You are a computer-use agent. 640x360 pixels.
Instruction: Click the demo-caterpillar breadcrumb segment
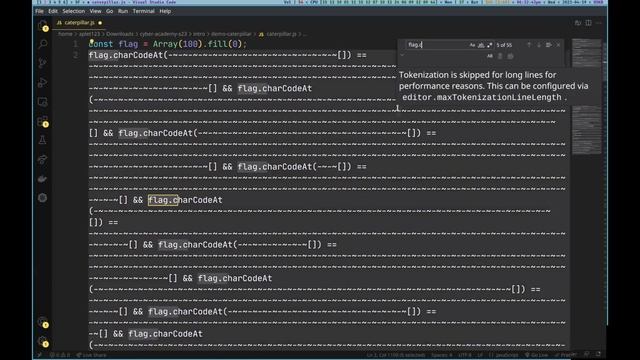231,34
